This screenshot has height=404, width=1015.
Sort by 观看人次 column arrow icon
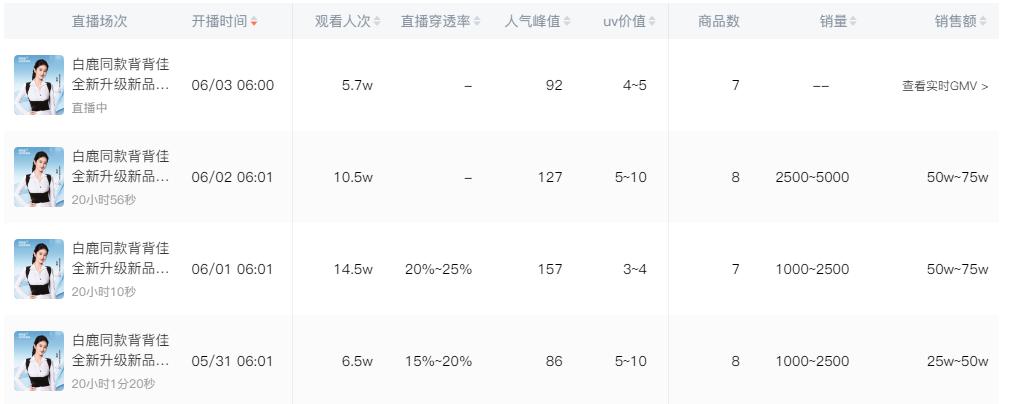click(377, 21)
